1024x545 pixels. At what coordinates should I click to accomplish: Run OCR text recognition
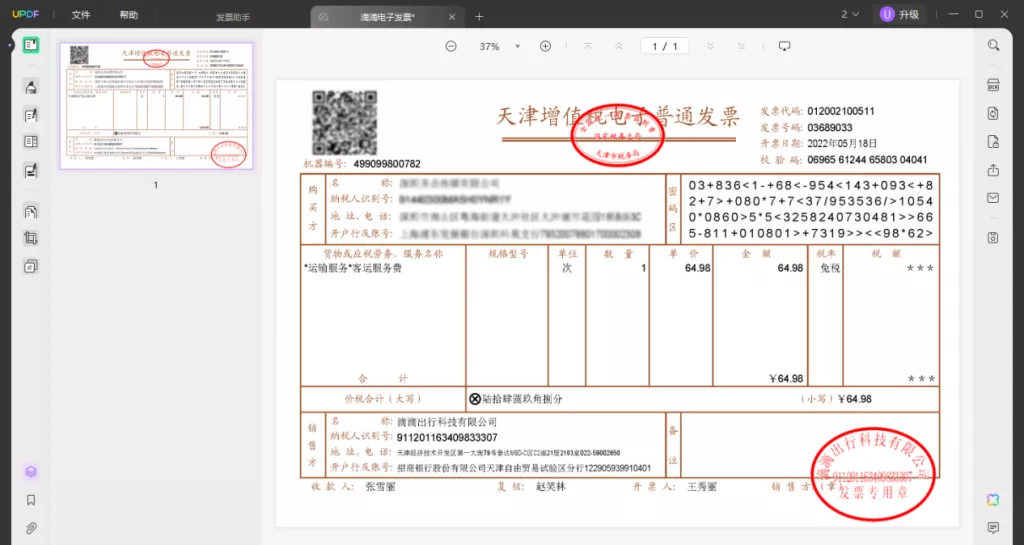coord(993,86)
